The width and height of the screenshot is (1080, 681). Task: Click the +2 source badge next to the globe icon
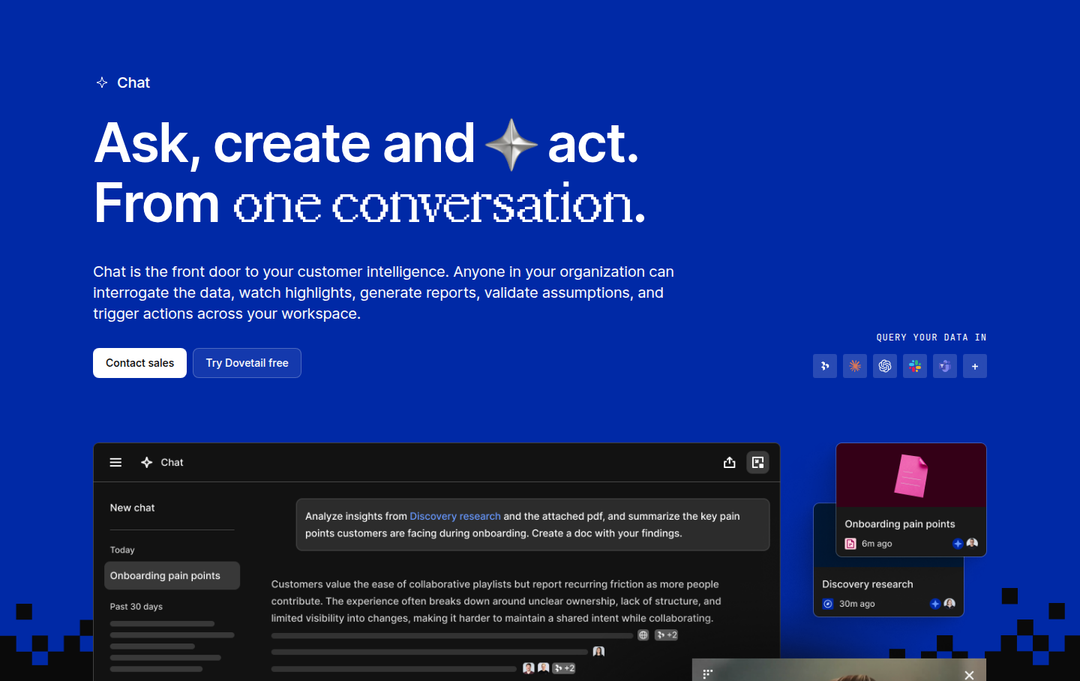[x=666, y=635]
